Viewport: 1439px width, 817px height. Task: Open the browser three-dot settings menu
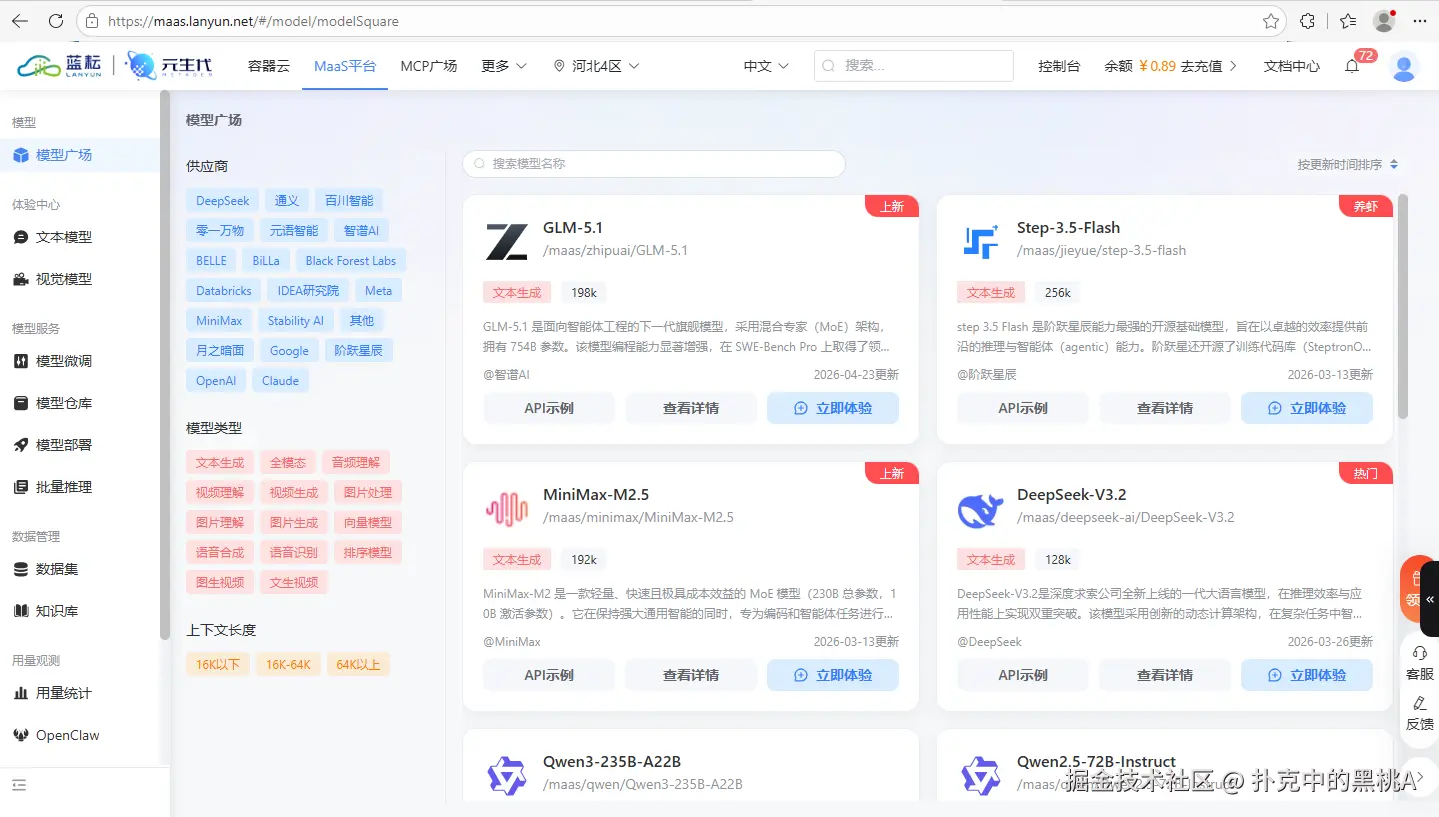tap(1420, 20)
